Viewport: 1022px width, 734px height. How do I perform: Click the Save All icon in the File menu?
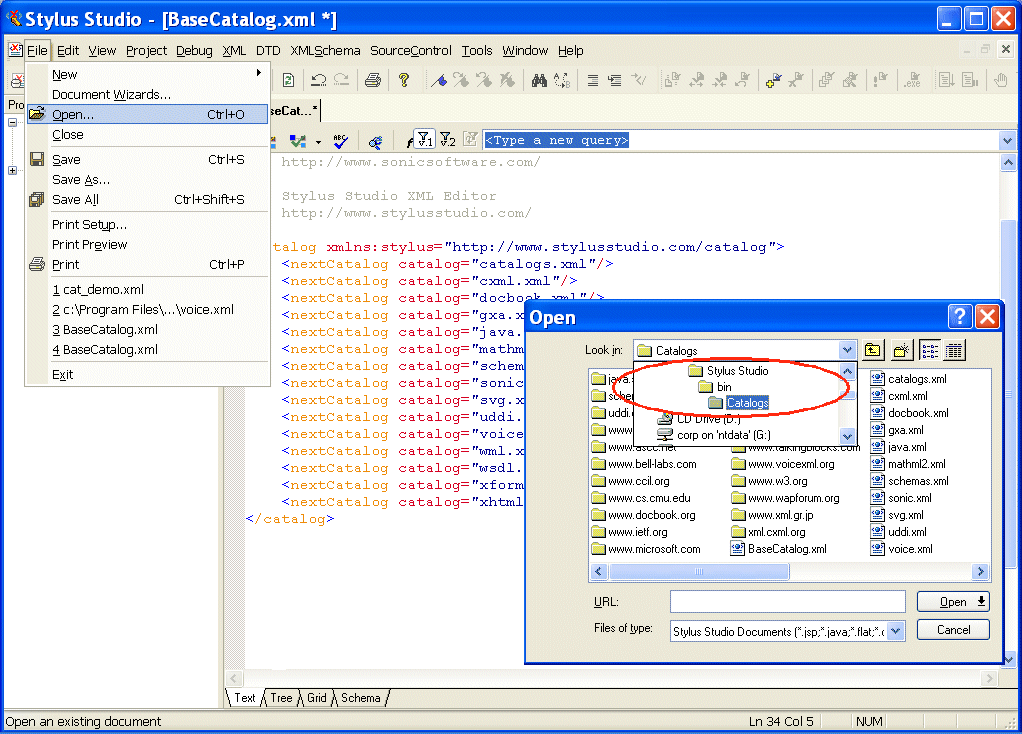tap(36, 198)
